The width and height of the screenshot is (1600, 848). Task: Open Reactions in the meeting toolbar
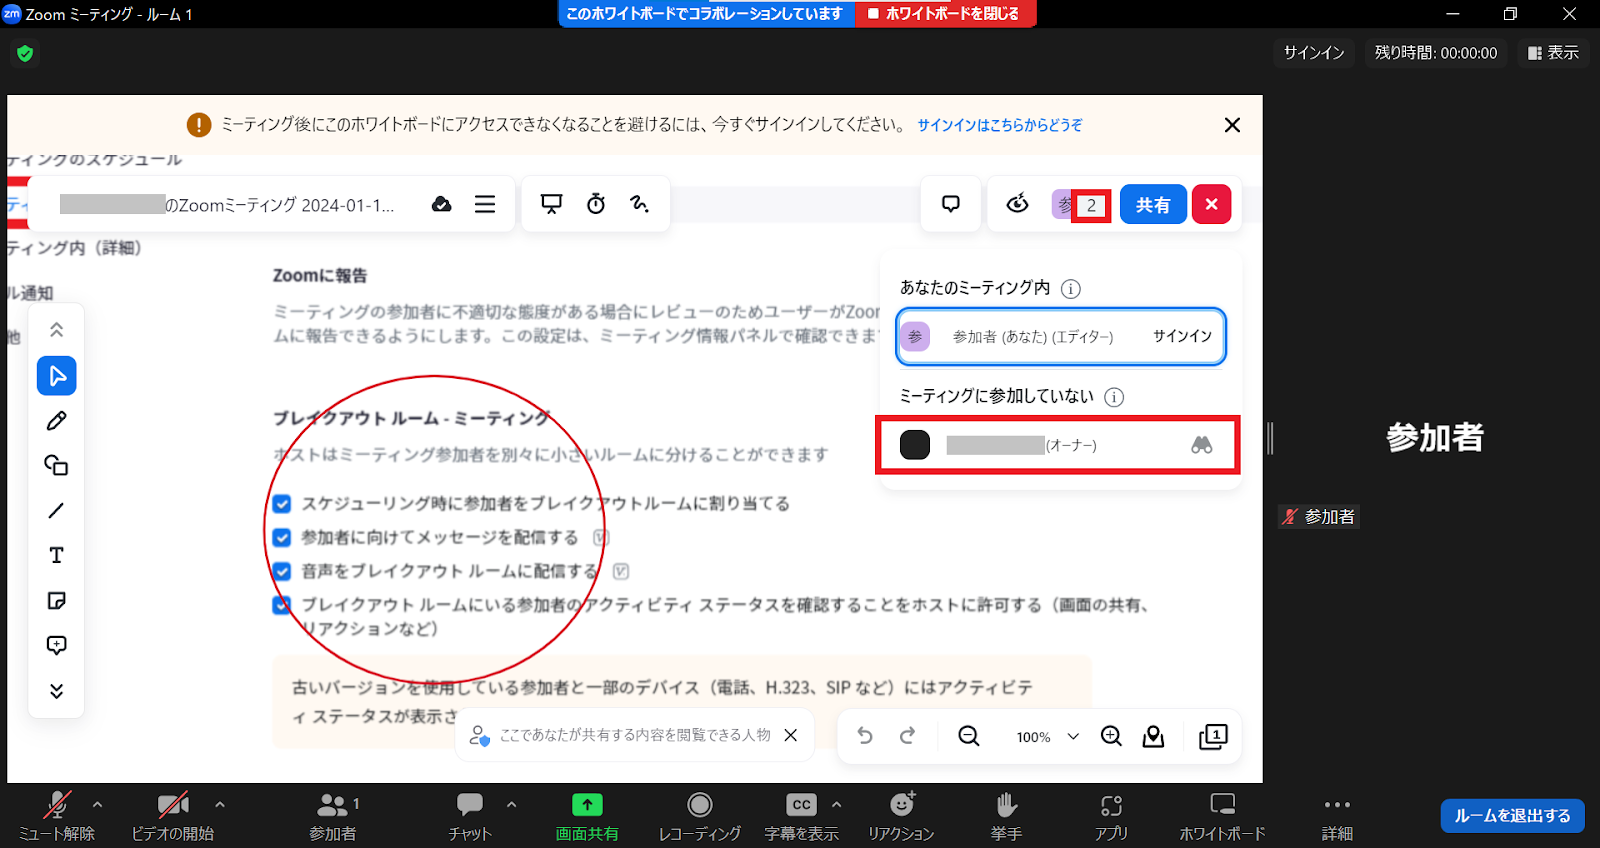901,815
